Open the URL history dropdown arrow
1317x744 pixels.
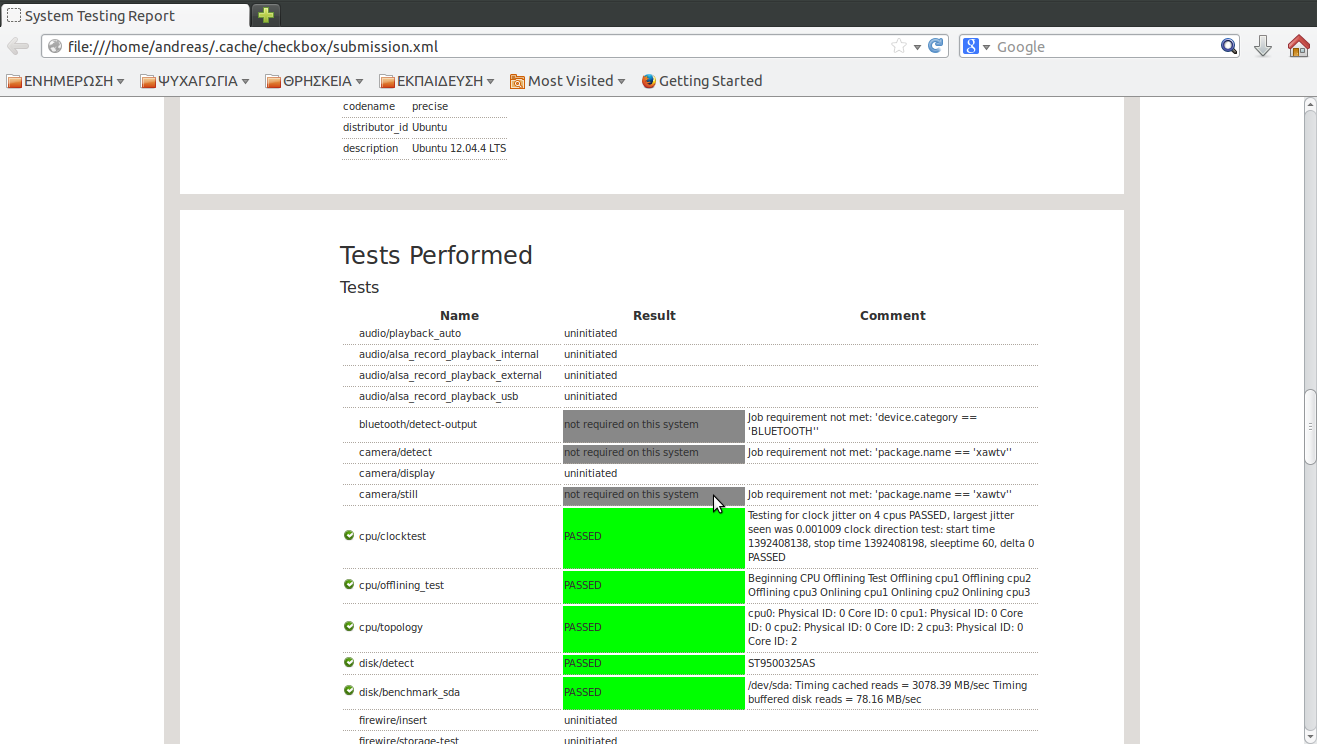(917, 46)
